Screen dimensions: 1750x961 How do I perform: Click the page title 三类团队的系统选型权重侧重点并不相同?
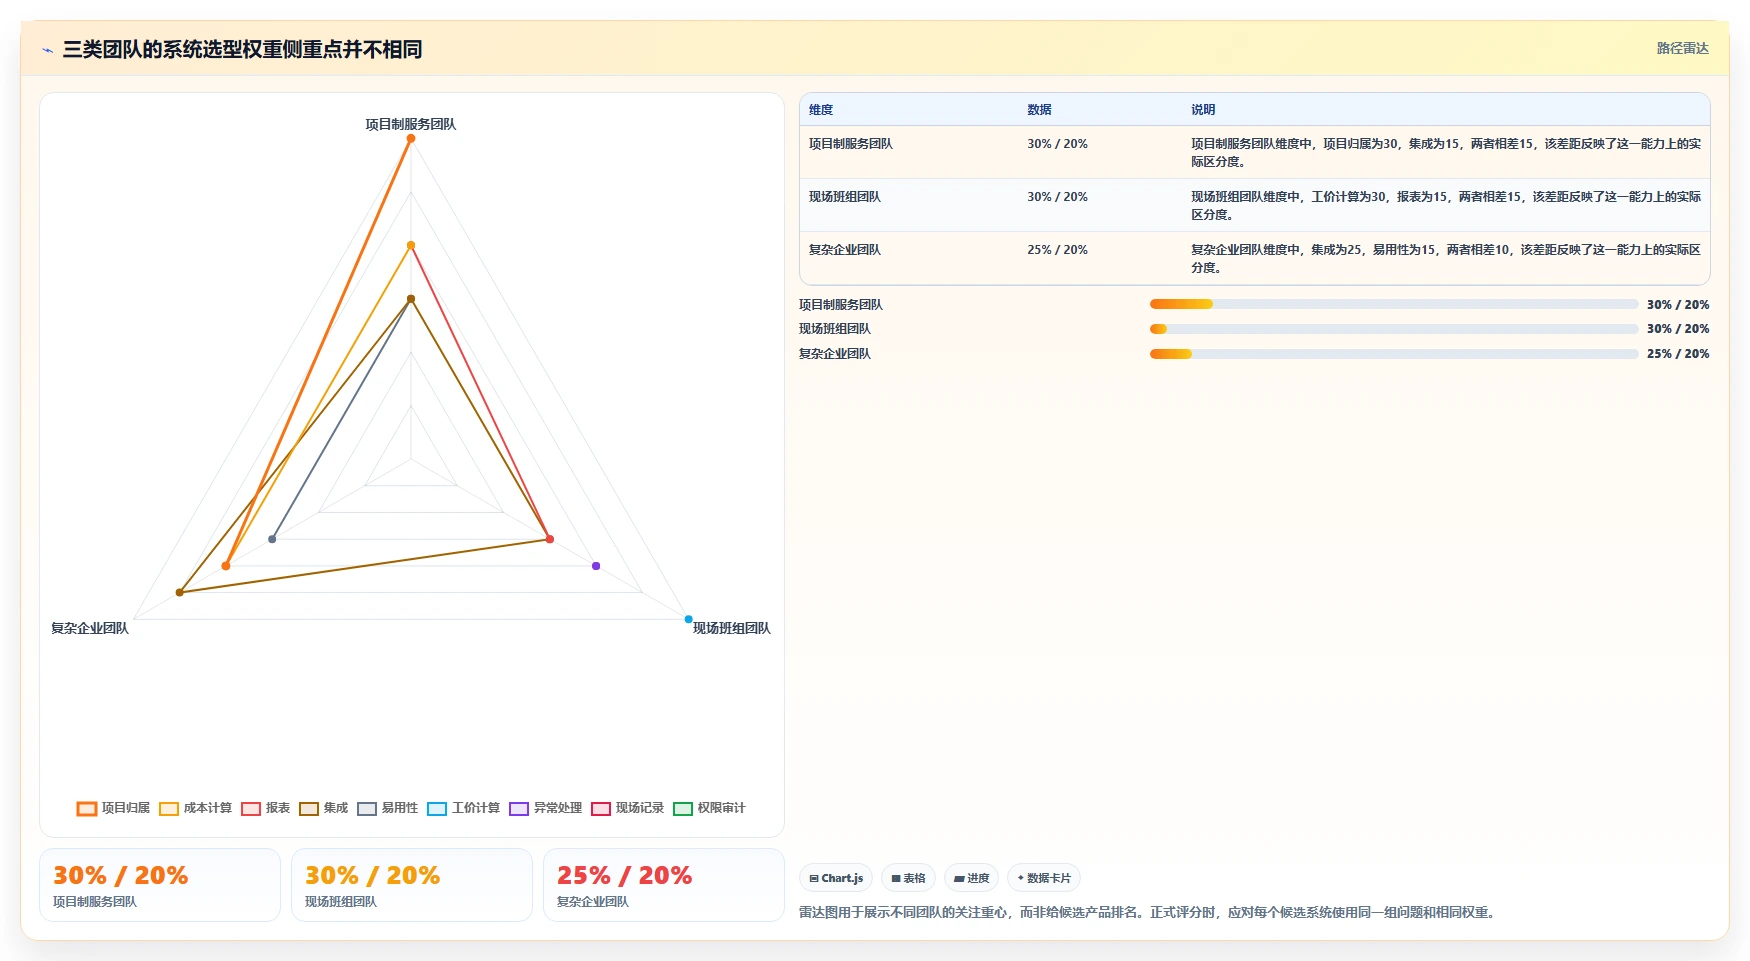tap(242, 49)
